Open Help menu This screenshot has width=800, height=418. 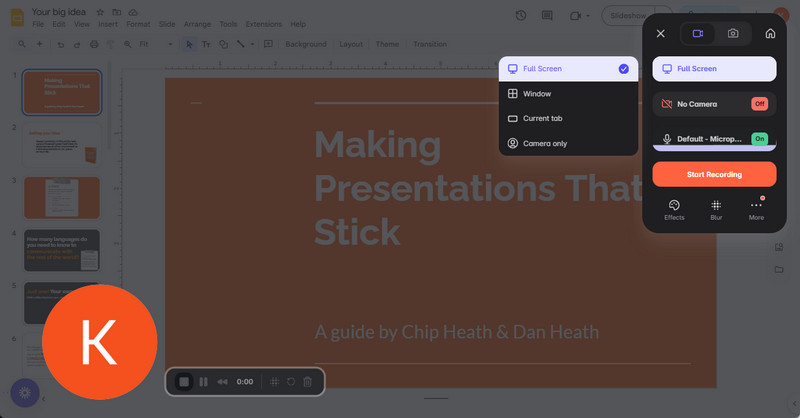click(298, 24)
